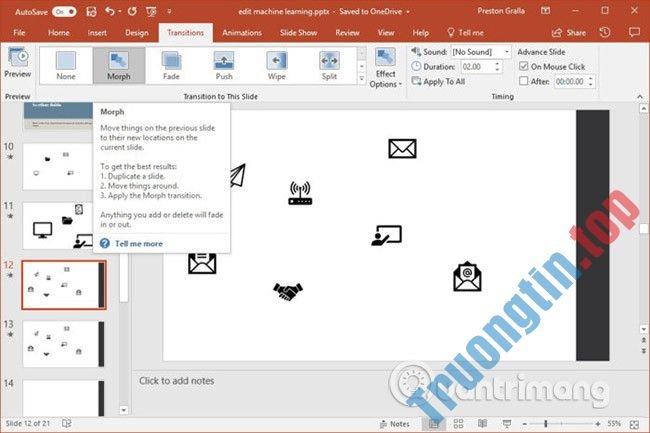Switch to Reading view
This screenshot has width=650, height=433.
pos(482,424)
